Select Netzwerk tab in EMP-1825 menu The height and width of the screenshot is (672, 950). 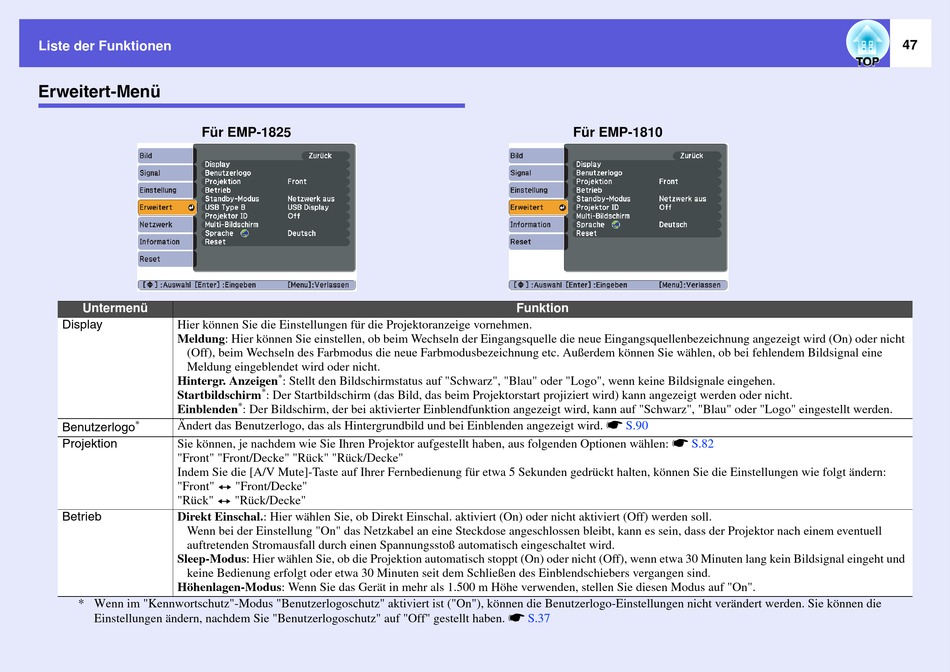165,224
